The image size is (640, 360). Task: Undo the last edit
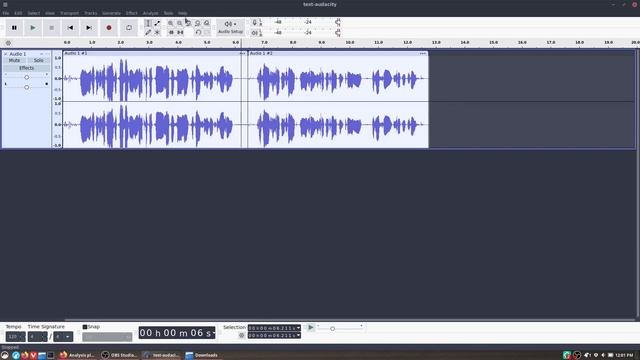[198, 32]
